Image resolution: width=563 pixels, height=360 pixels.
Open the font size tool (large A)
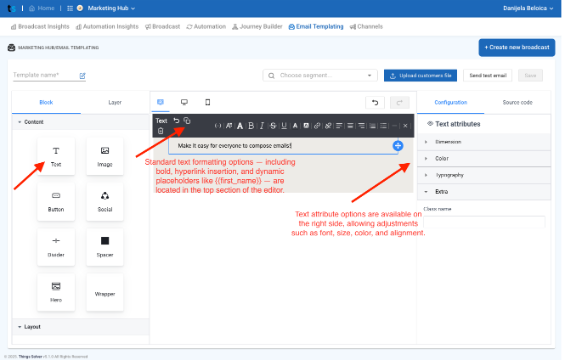(x=240, y=126)
